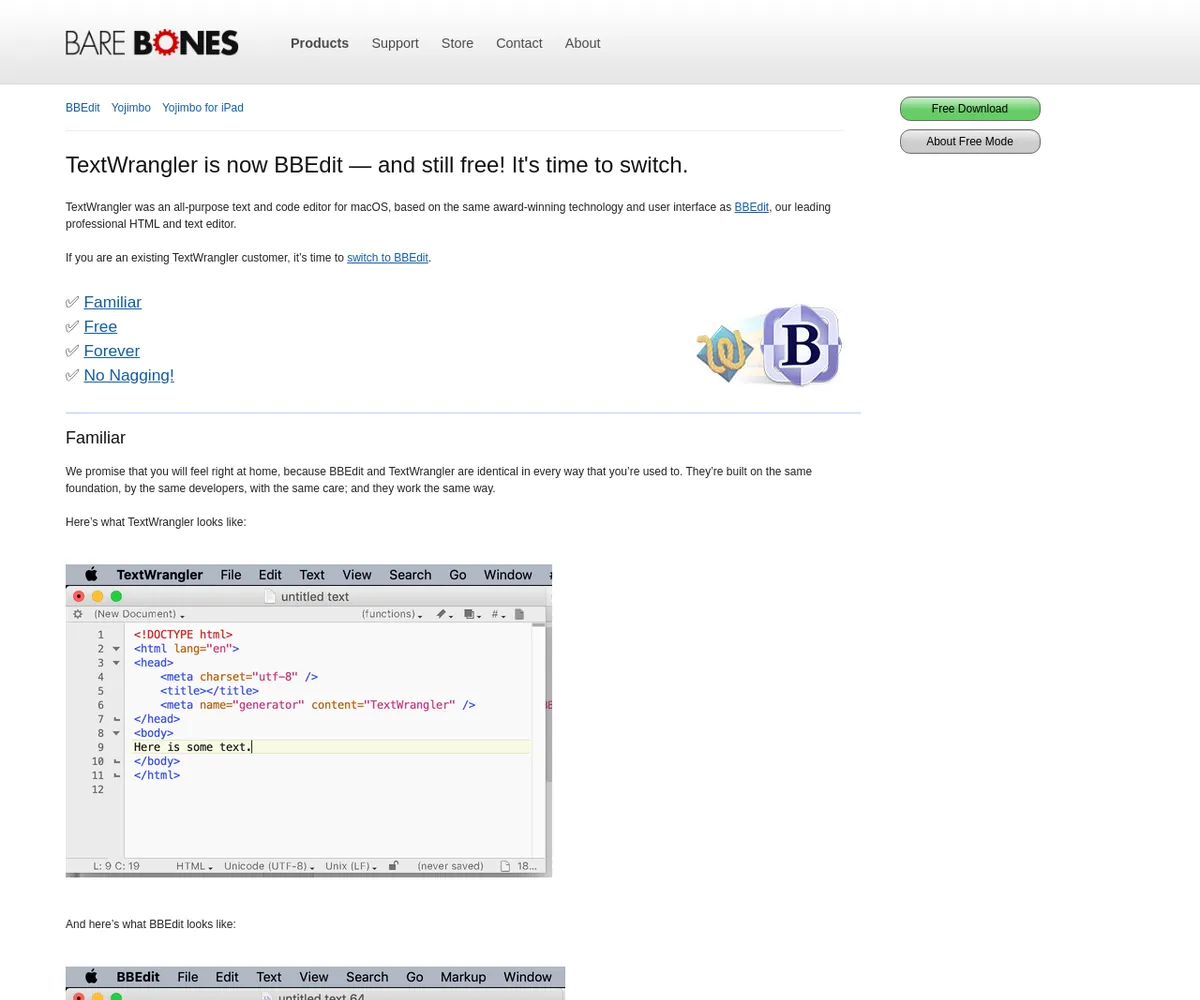
Task: Open the (functions) dropdown in TextWrangler
Action: (x=391, y=614)
